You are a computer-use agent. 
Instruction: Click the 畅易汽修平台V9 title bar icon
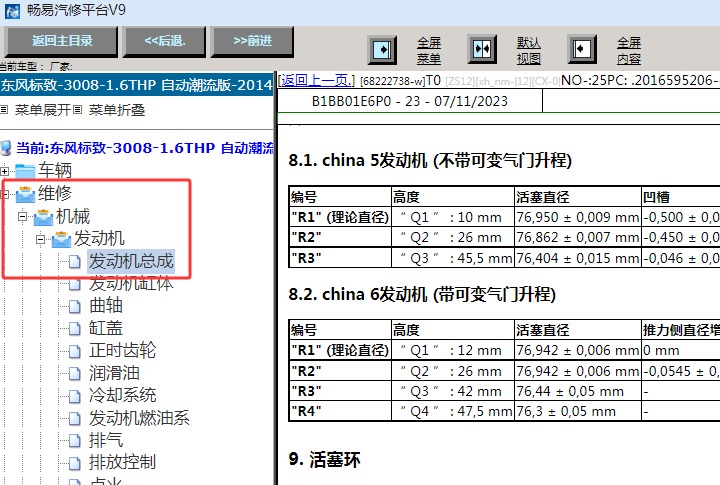pos(12,11)
